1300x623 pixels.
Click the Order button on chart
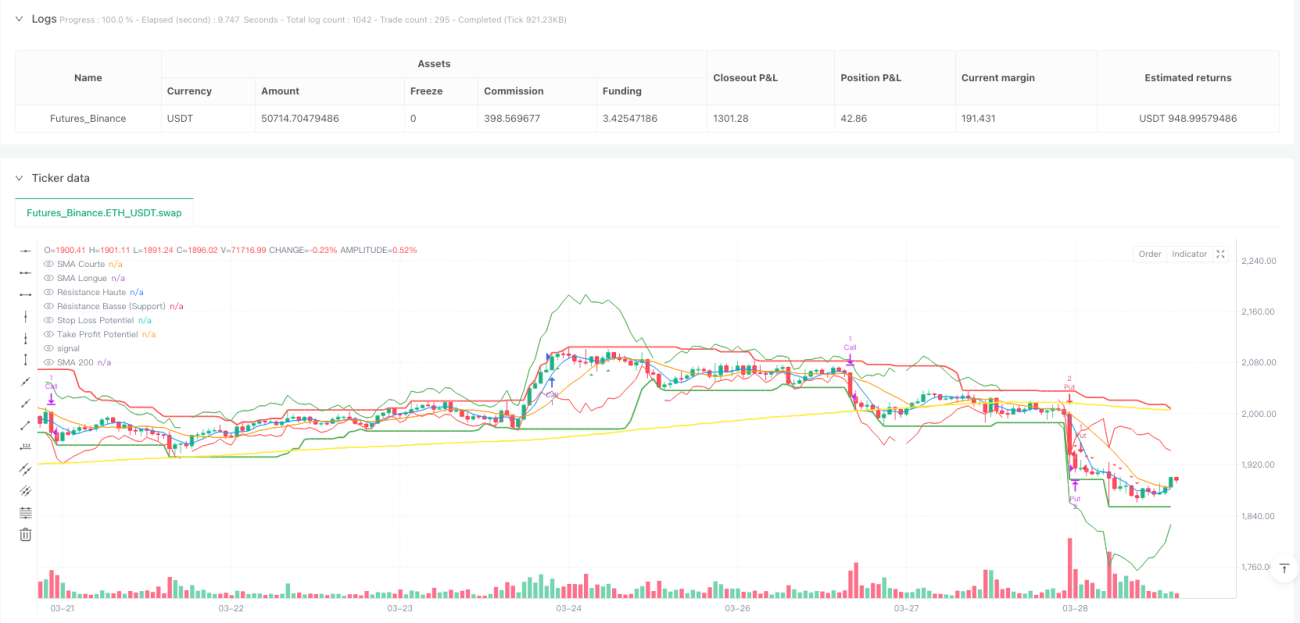(1150, 254)
